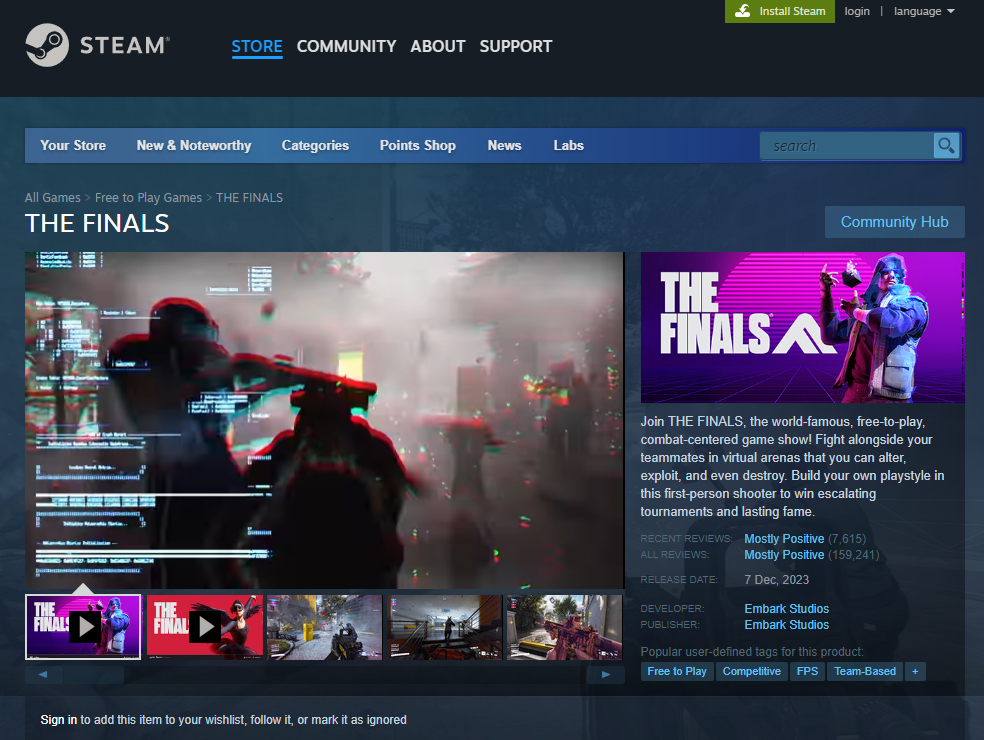Click the Steam logo icon
The width and height of the screenshot is (984, 740).
[x=47, y=46]
